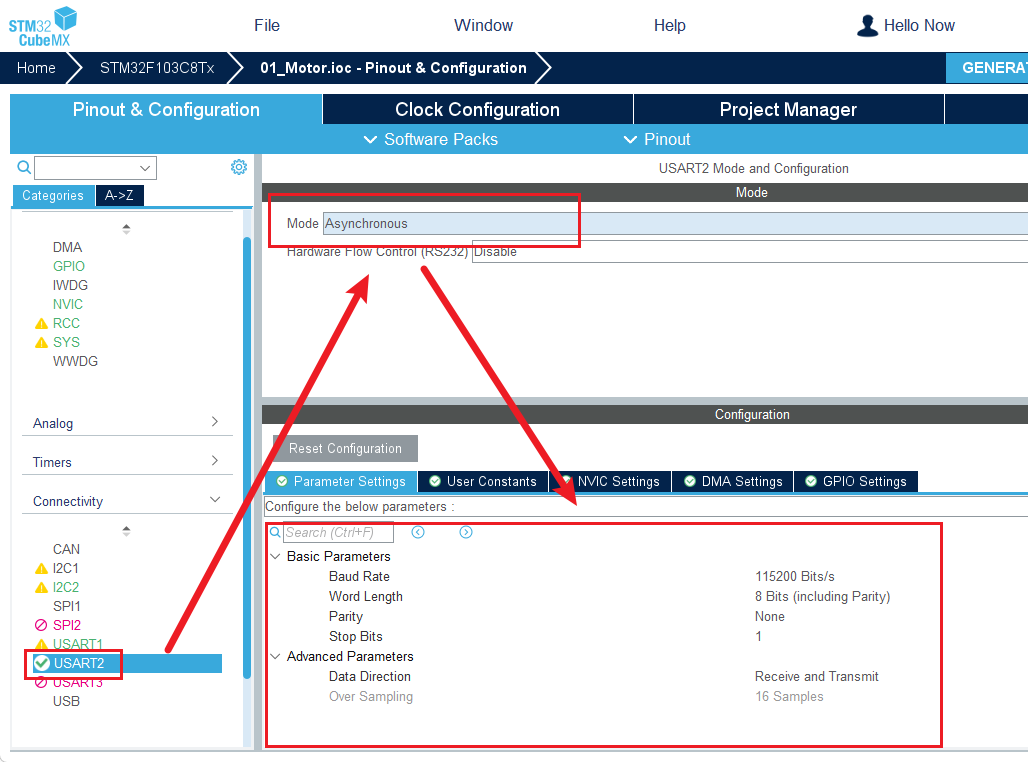Select the USART2 checked peripheral

pos(78,663)
